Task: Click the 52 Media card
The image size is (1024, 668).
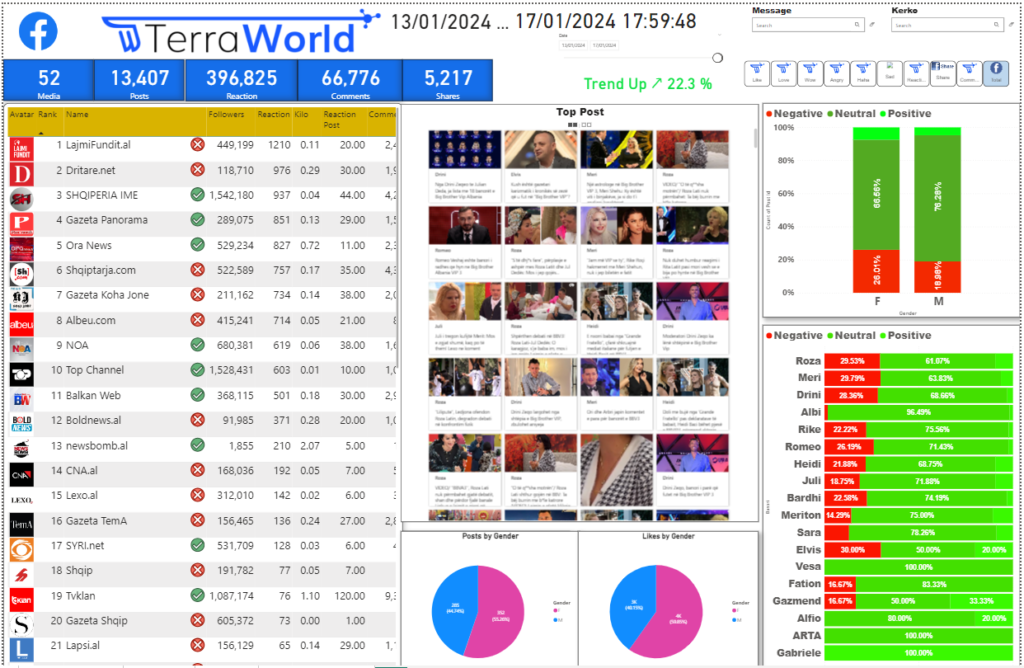Action: pyautogui.click(x=49, y=81)
